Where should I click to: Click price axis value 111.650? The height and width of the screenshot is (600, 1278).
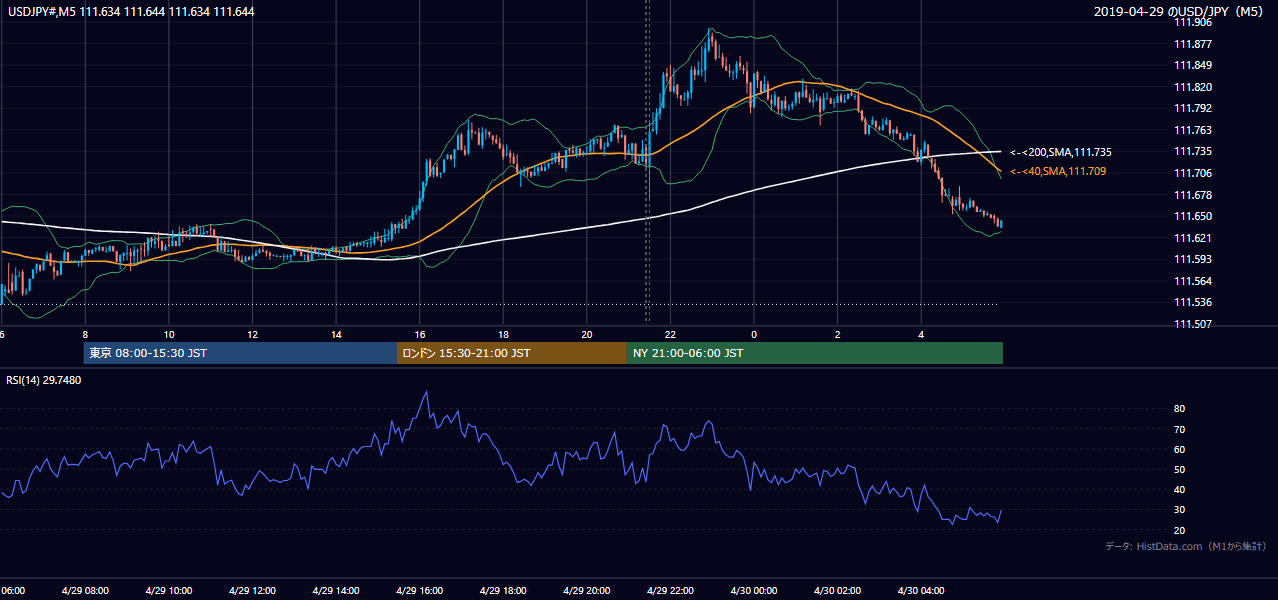click(1192, 216)
